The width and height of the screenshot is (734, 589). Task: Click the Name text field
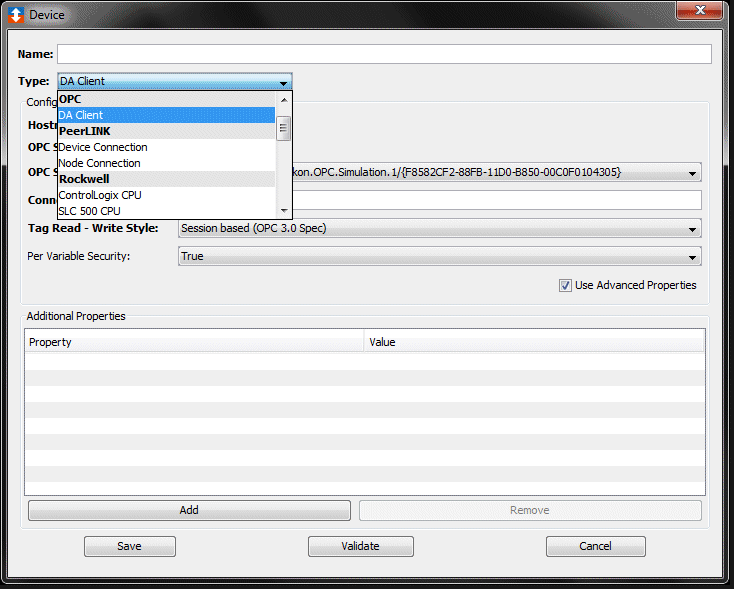click(x=384, y=54)
